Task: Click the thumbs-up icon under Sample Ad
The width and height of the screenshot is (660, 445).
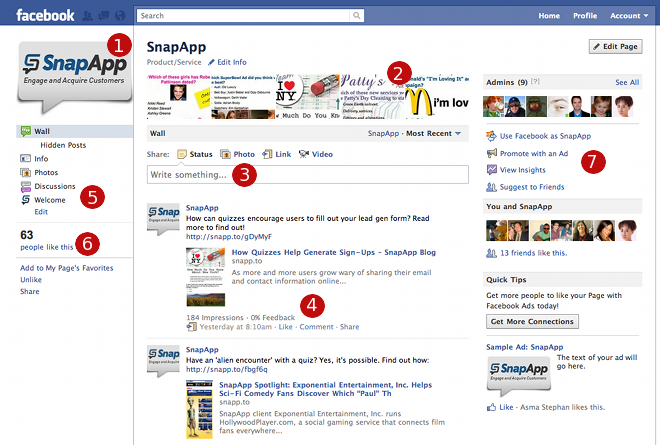Action: pyautogui.click(x=491, y=407)
